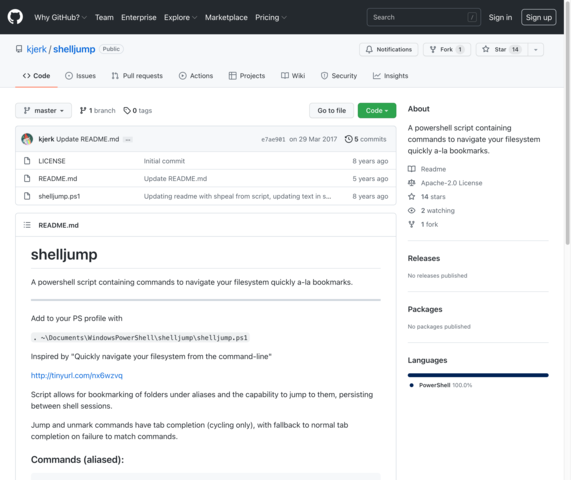Click the branch icon next to 1 branch
571x480 pixels.
(83, 110)
